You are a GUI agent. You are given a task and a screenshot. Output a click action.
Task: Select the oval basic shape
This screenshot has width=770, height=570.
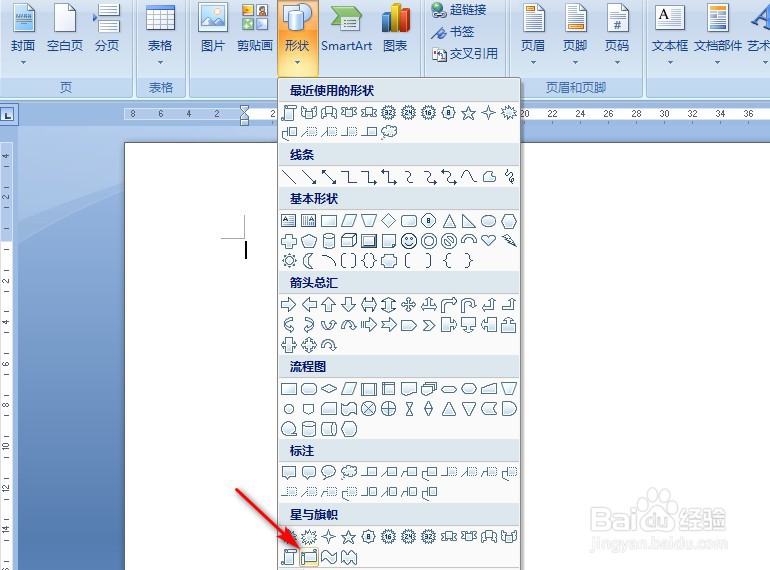489,221
